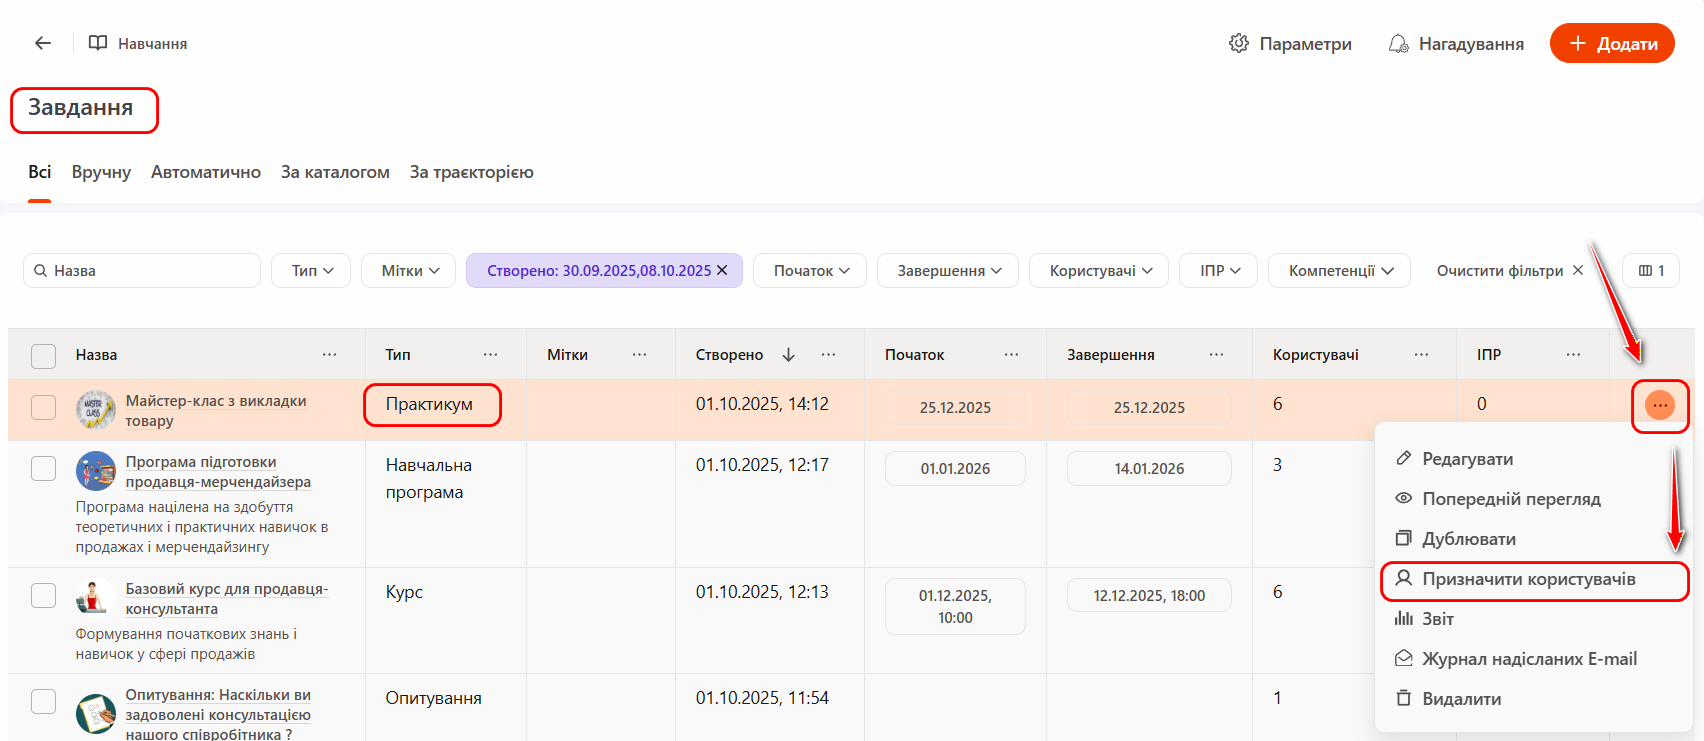Image resolution: width=1704 pixels, height=741 pixels.
Task: Open Користувачі column options dots
Action: pyautogui.click(x=1421, y=355)
